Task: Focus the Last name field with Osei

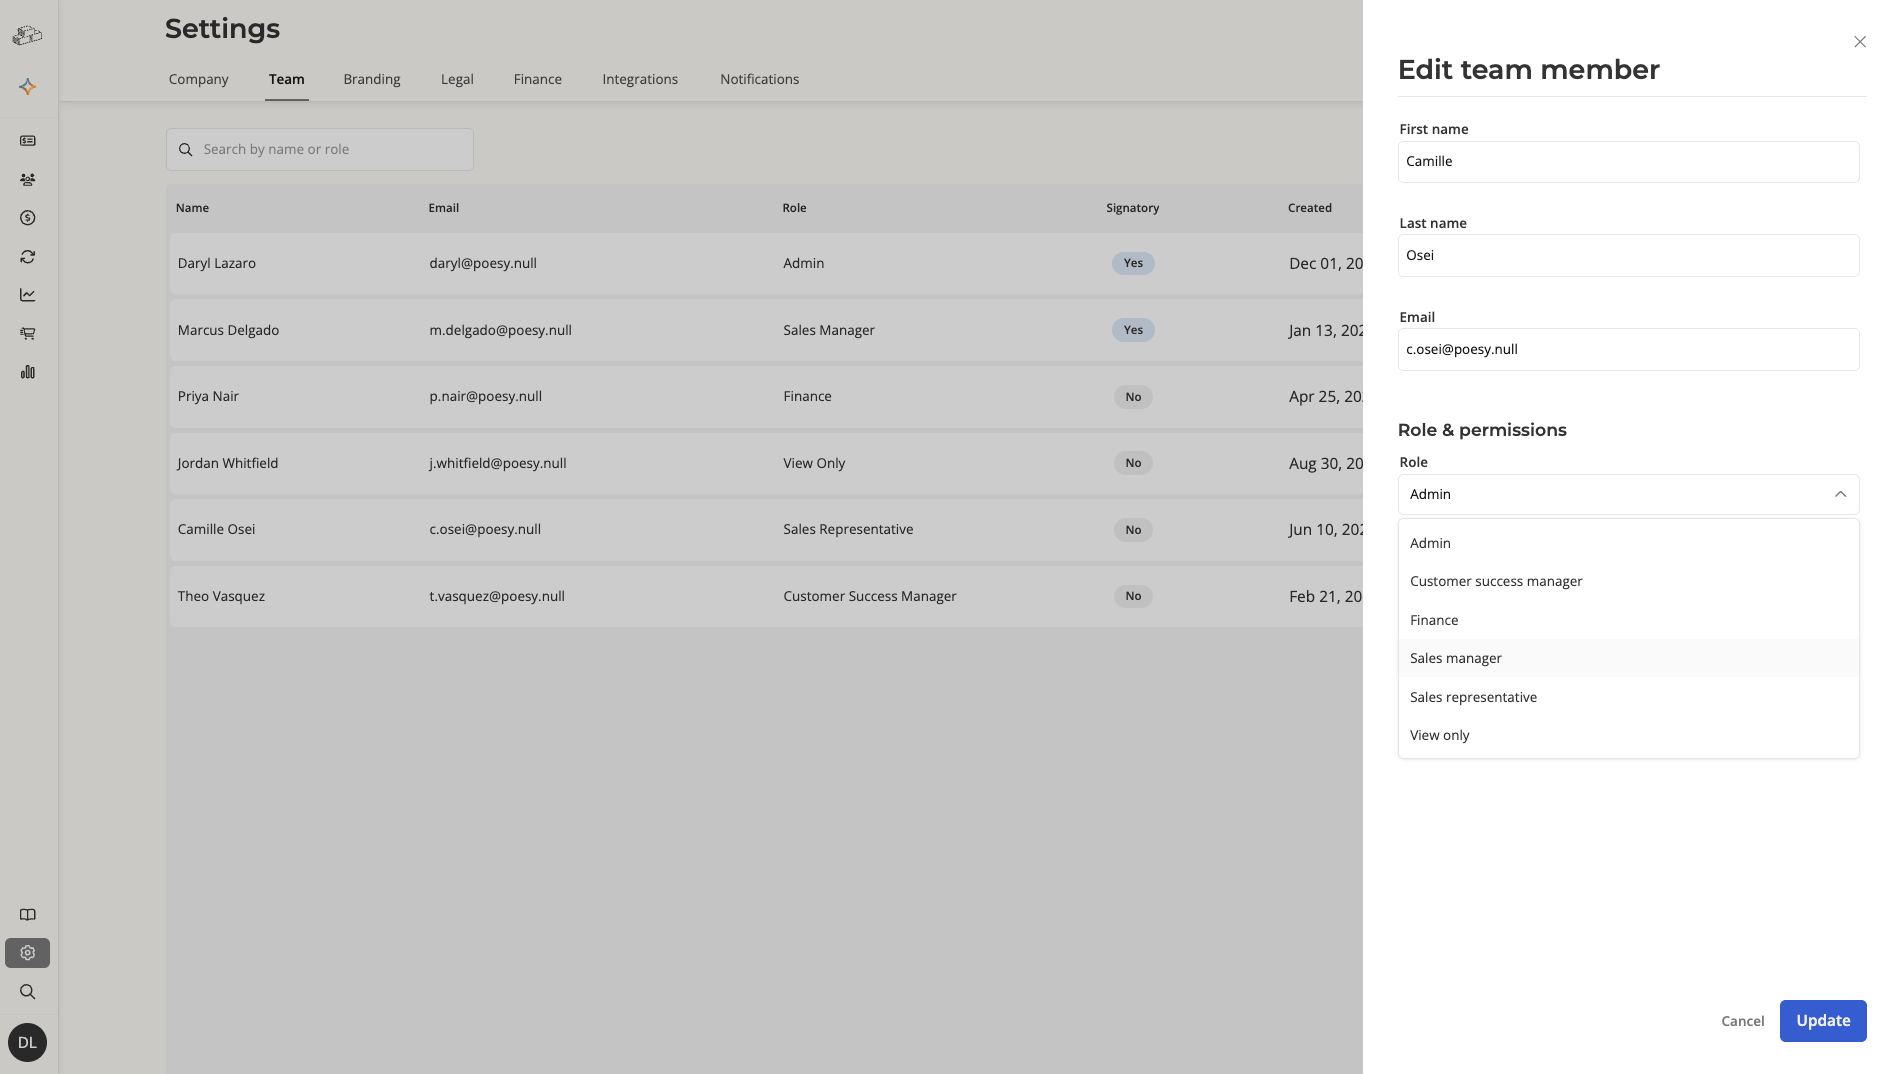Action: 1628,255
